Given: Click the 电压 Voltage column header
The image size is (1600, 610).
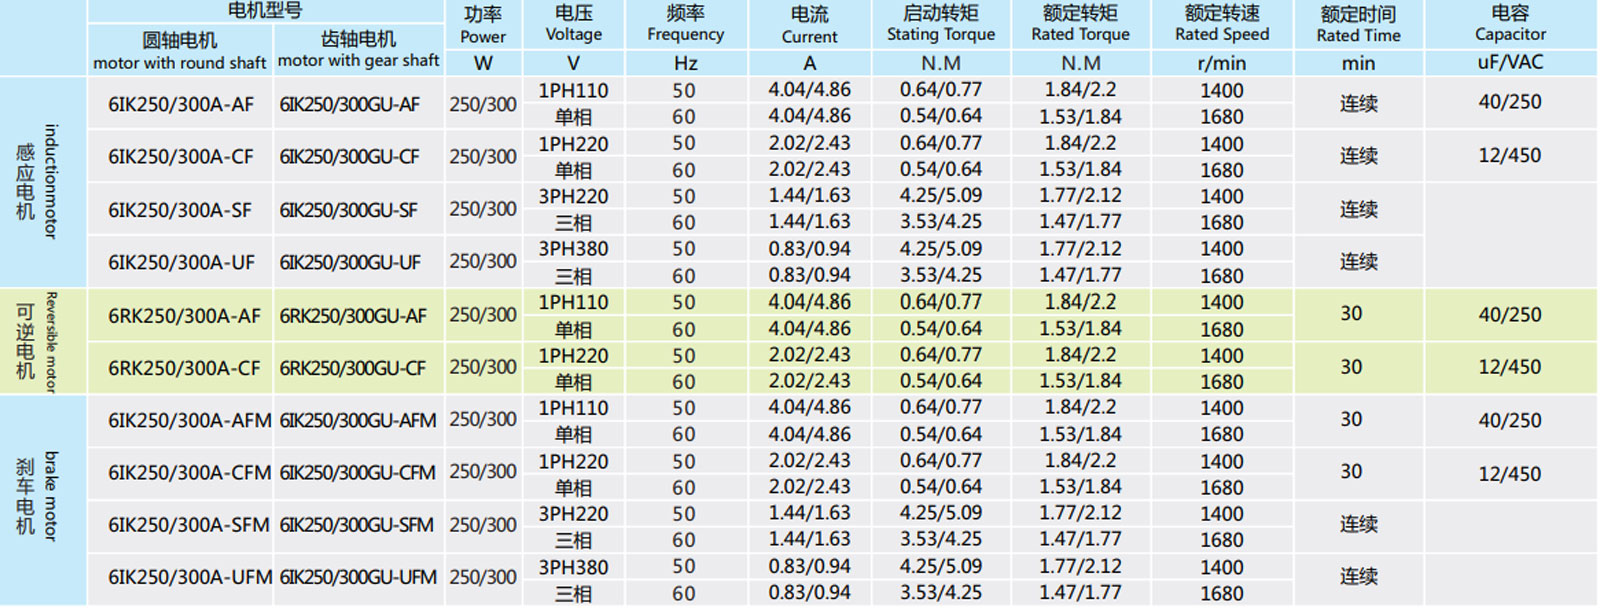Looking at the screenshot, I should point(573,24).
